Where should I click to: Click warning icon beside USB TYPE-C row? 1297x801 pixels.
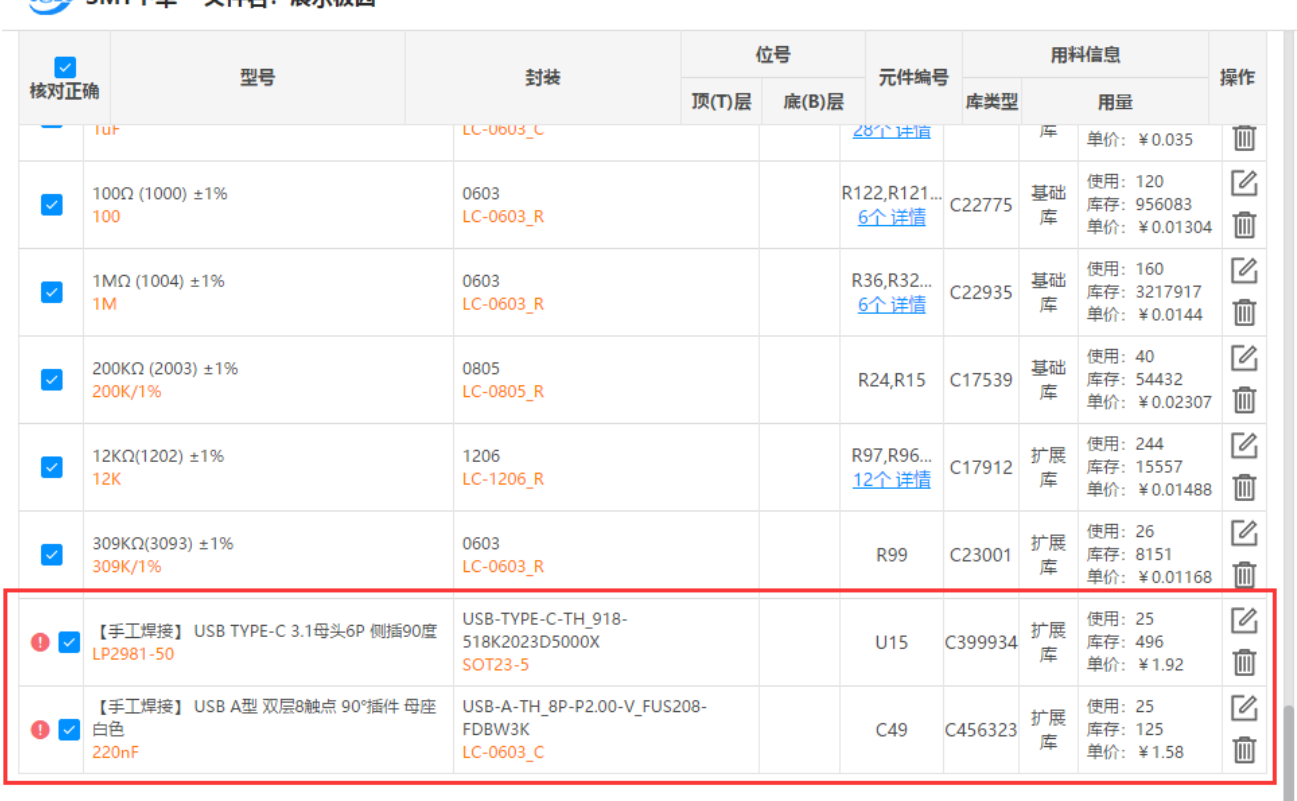click(40, 642)
